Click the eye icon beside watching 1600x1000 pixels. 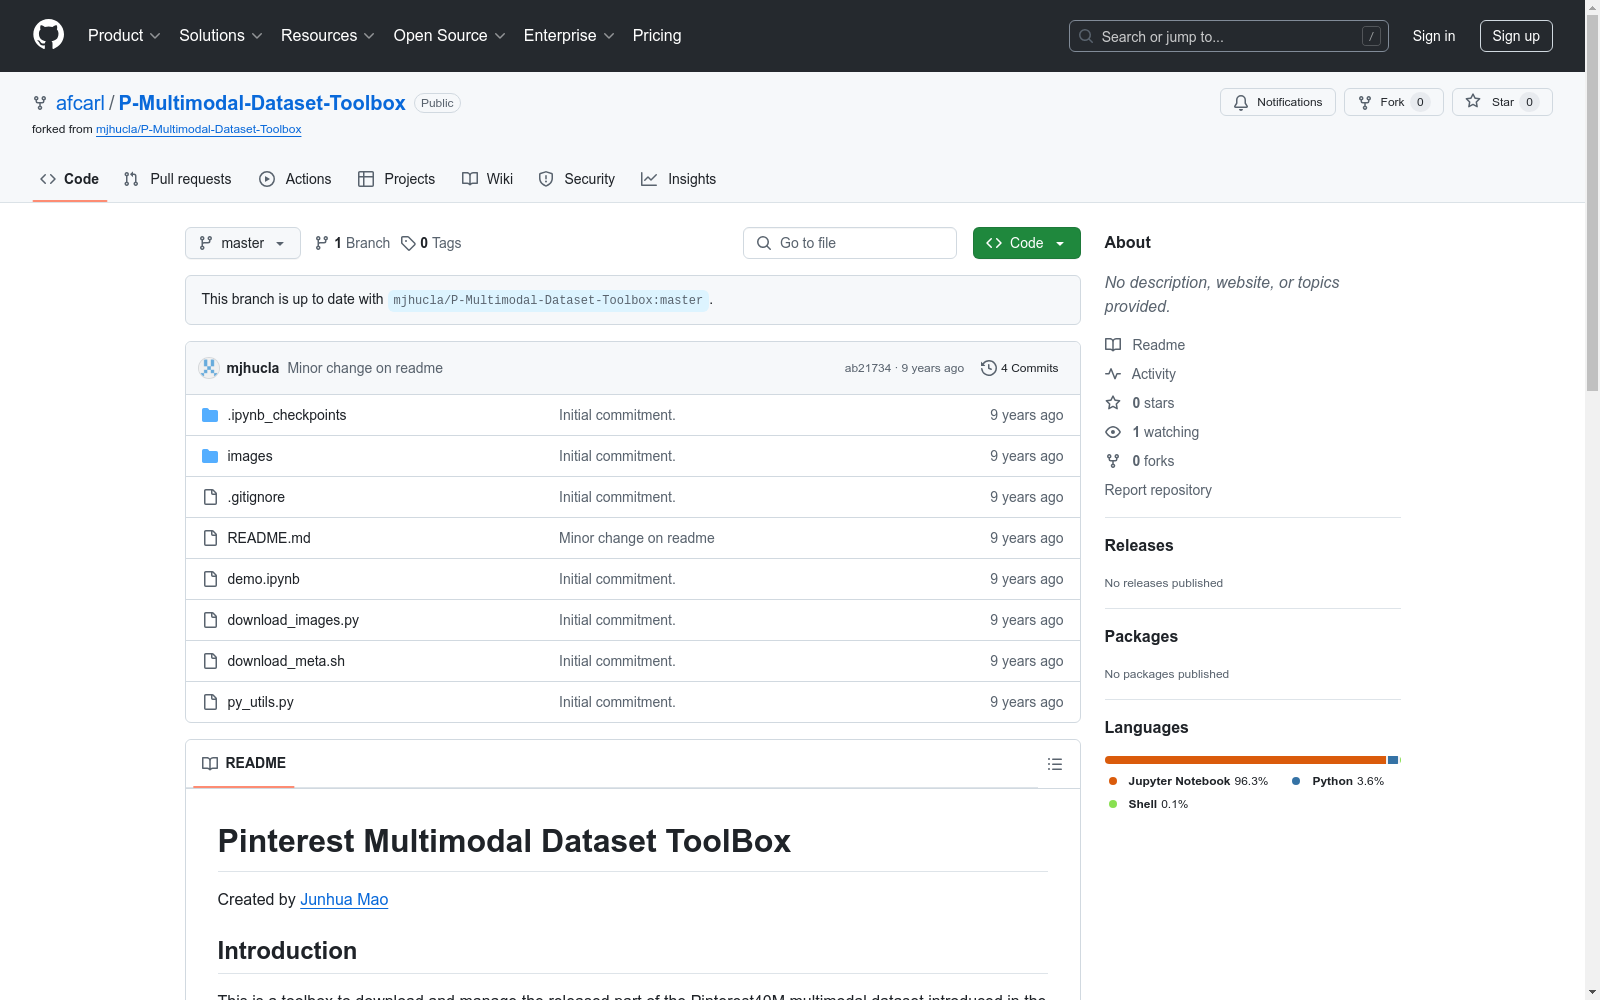(x=1113, y=432)
